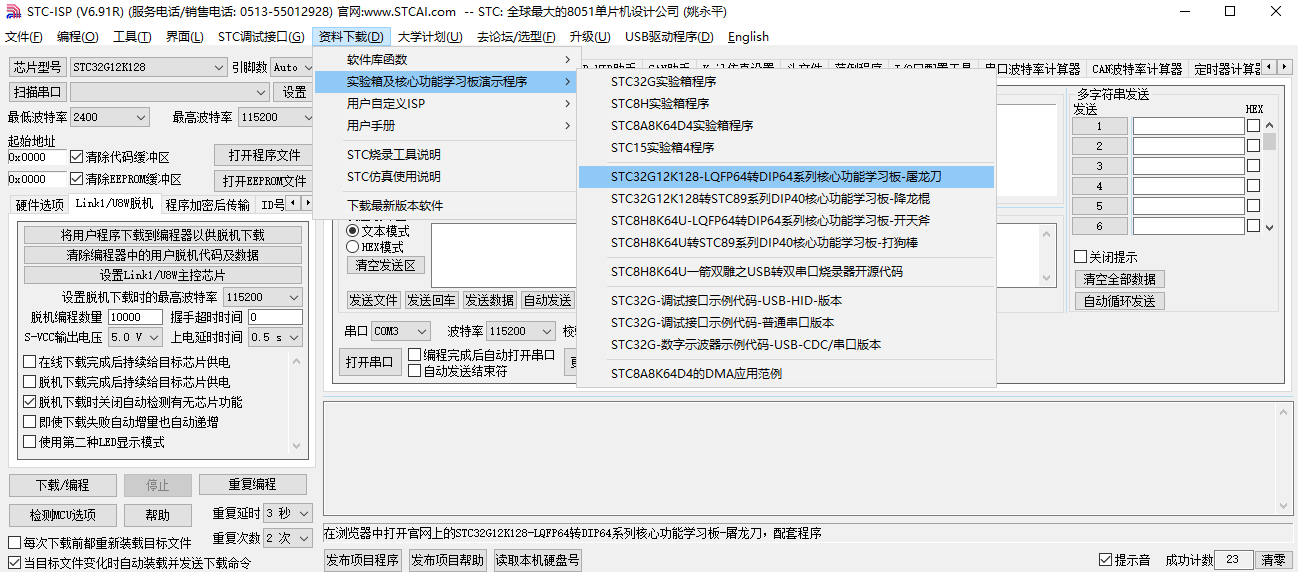
Task: Open the USB驱动程序(D) menu
Action: (x=669, y=37)
